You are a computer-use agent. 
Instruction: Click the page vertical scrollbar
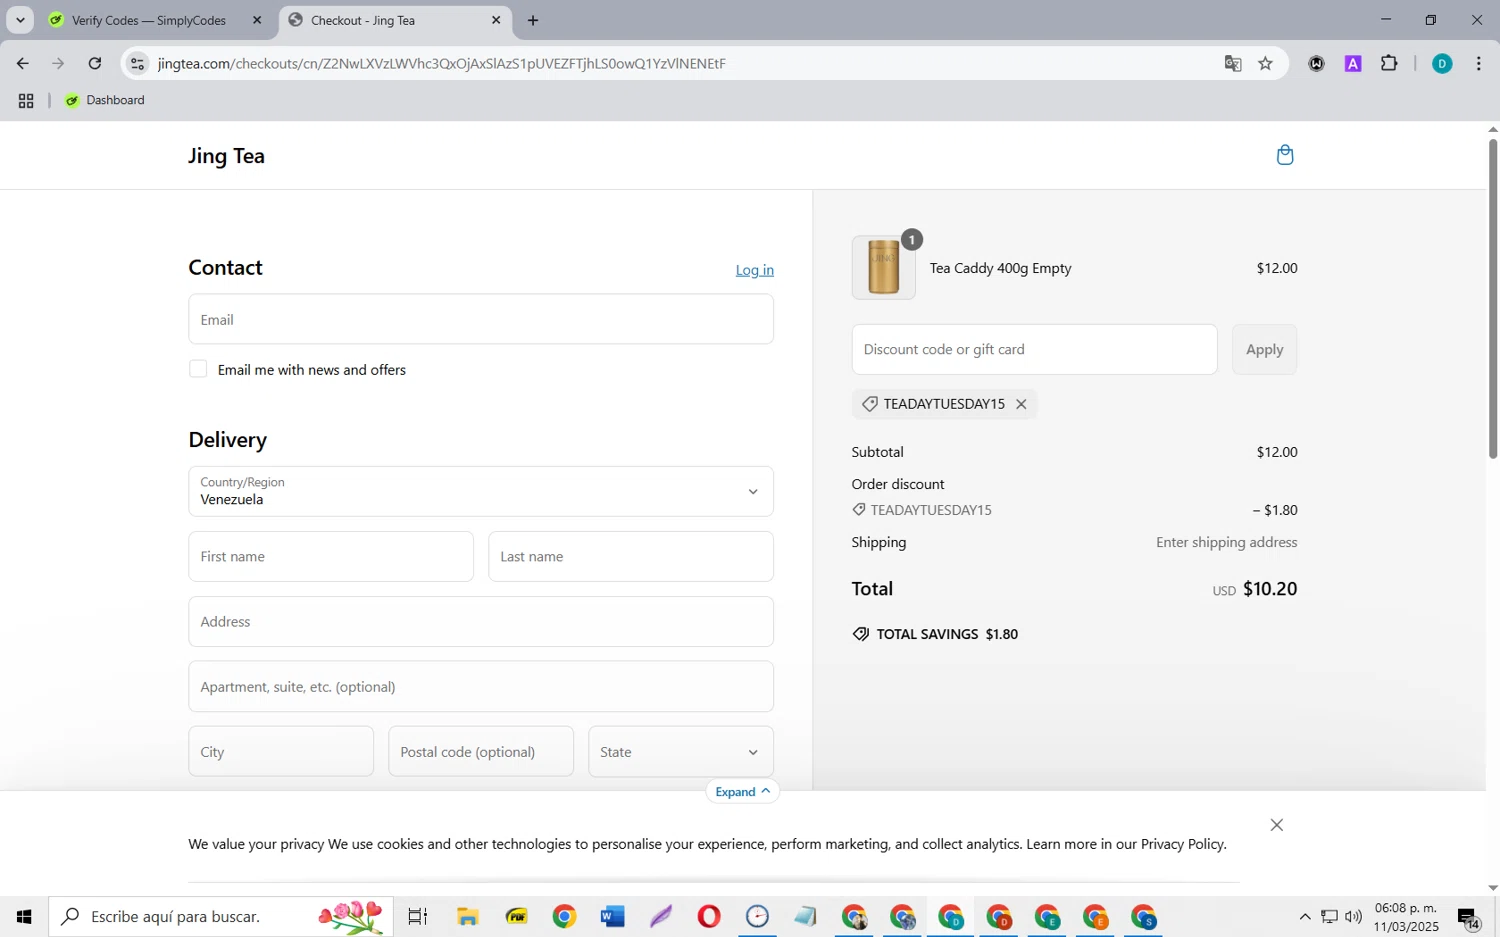(x=1493, y=298)
